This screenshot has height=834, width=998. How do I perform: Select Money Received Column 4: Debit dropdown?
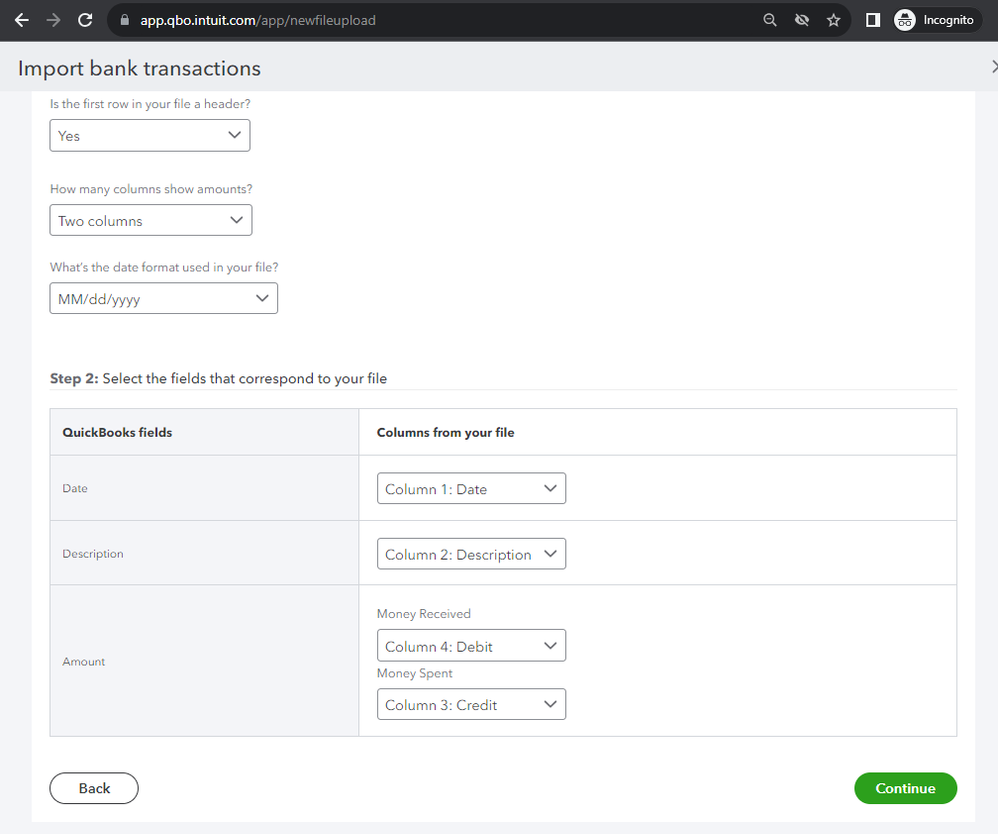tap(471, 646)
